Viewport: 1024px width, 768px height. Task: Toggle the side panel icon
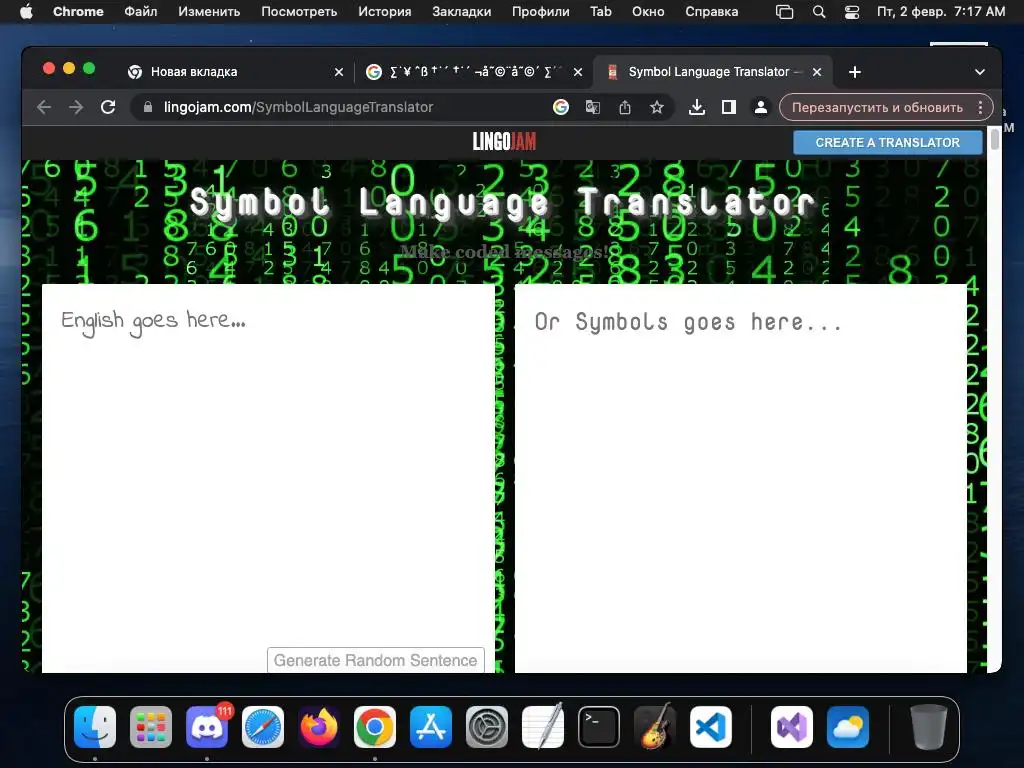[x=729, y=107]
